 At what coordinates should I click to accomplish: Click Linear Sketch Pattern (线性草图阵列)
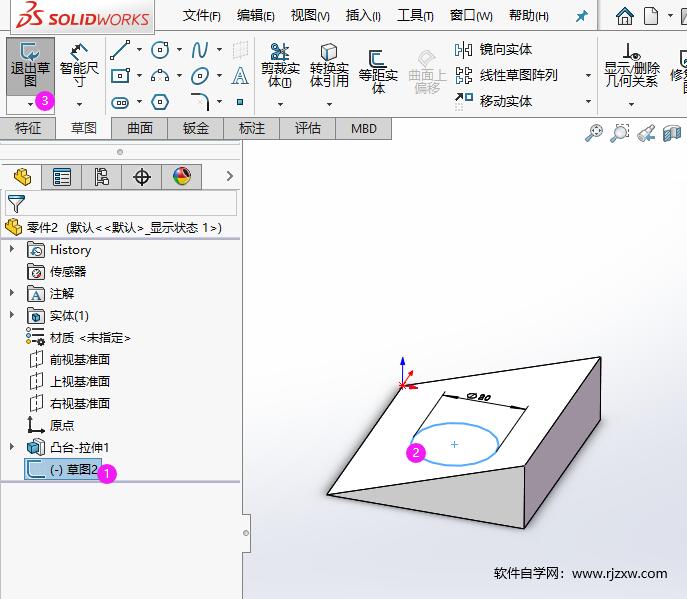506,75
